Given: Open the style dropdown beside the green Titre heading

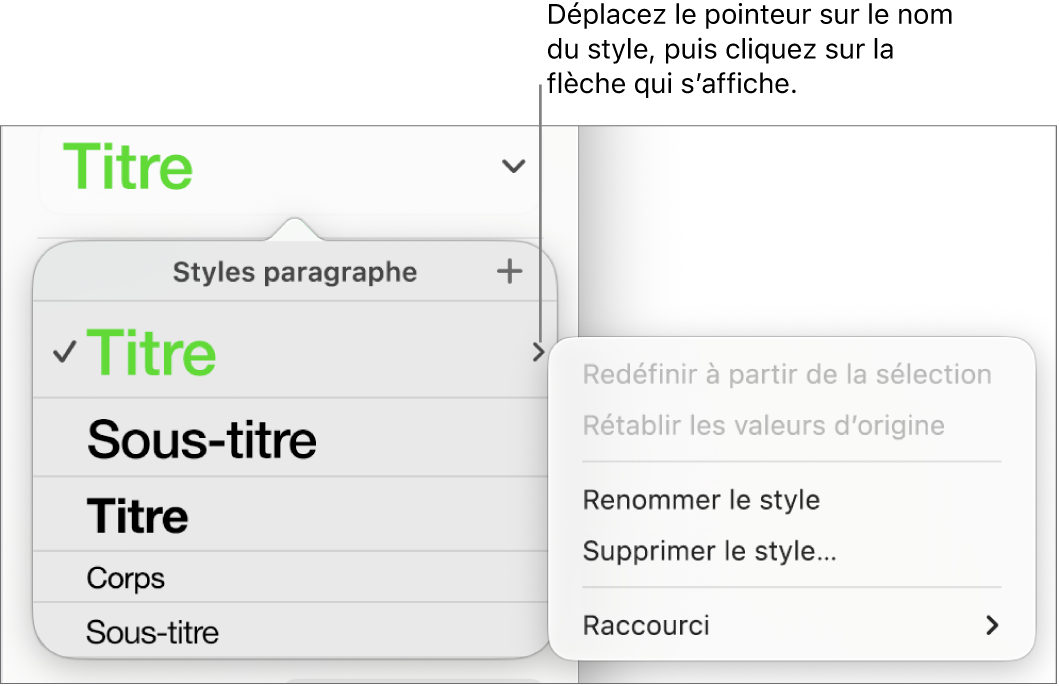Looking at the screenshot, I should tap(512, 166).
